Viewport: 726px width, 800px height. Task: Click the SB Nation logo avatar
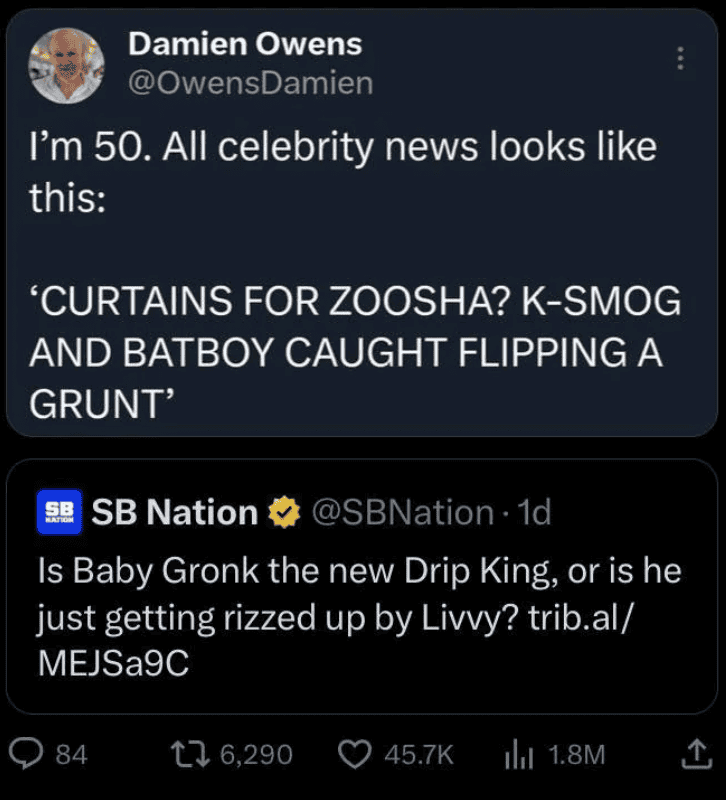[x=61, y=512]
